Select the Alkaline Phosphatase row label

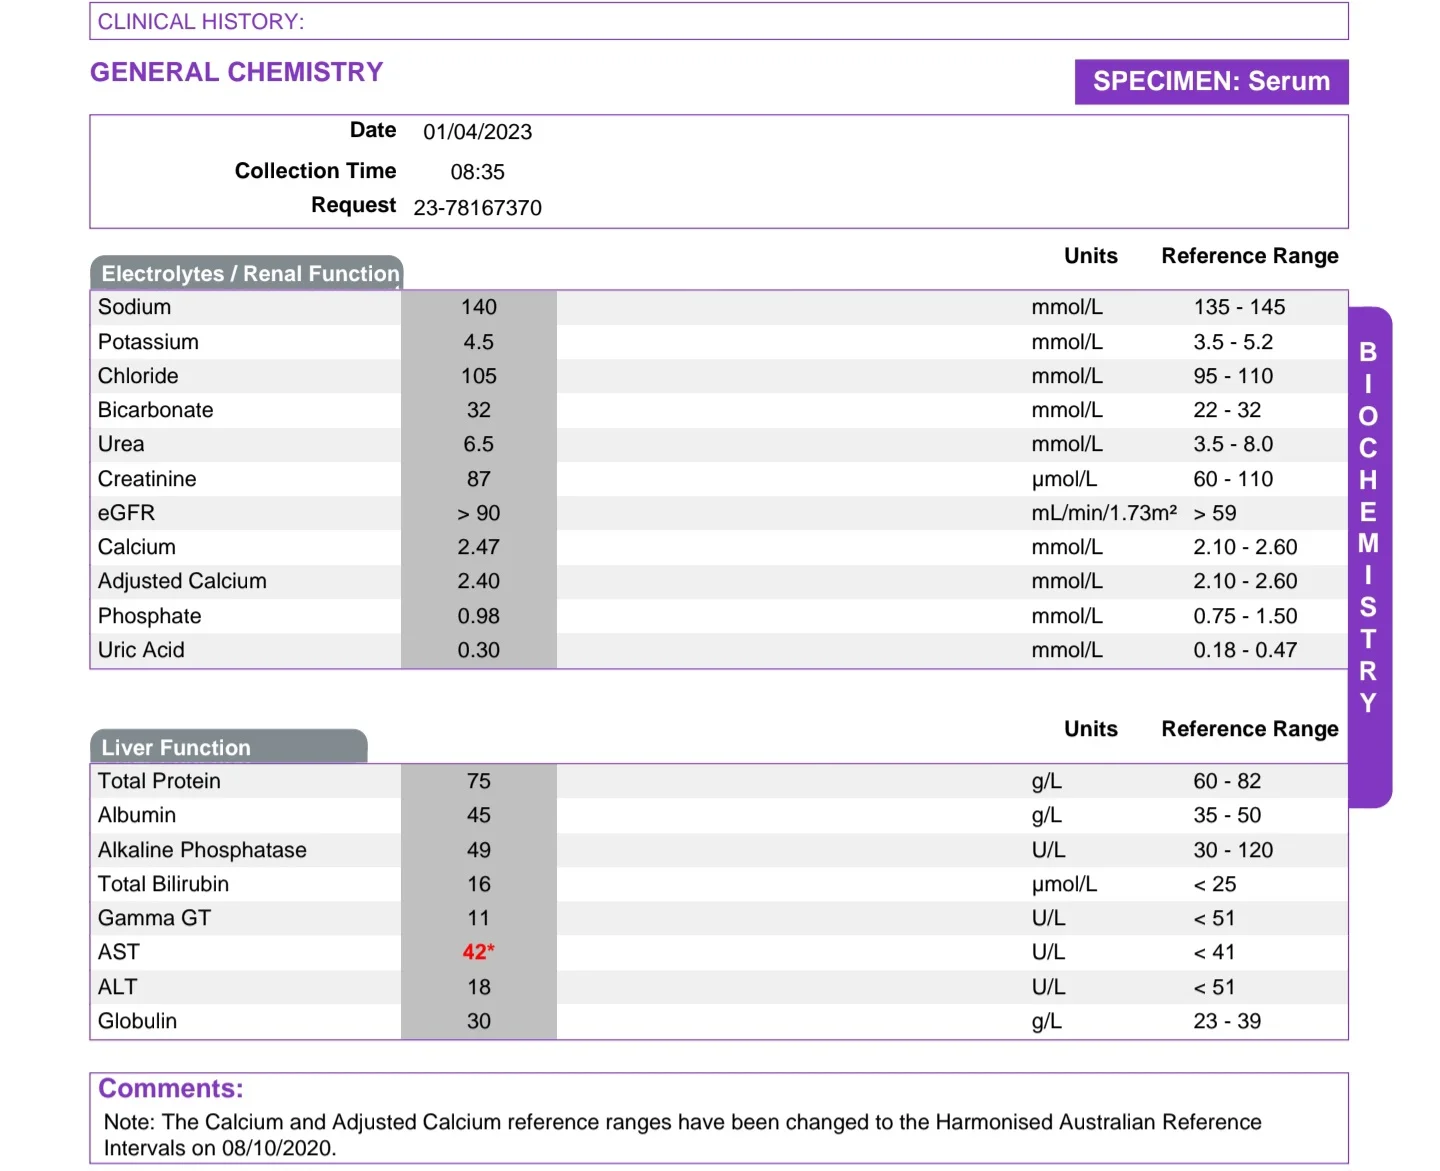pyautogui.click(x=202, y=850)
